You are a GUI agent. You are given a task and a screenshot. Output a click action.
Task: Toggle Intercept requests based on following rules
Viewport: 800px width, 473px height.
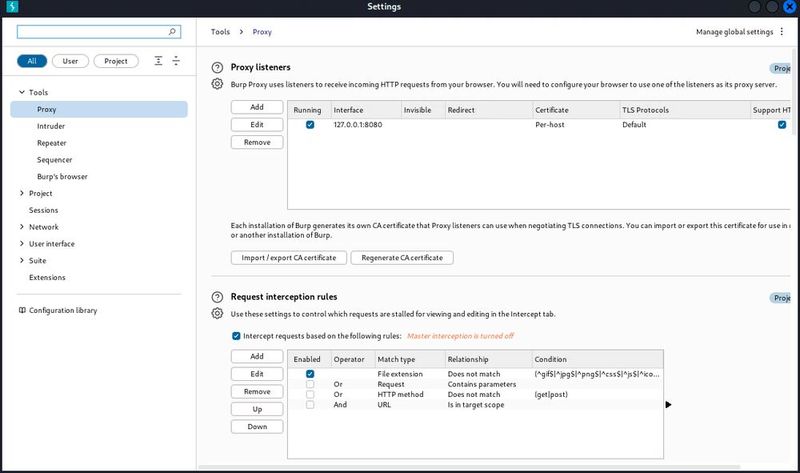236,336
